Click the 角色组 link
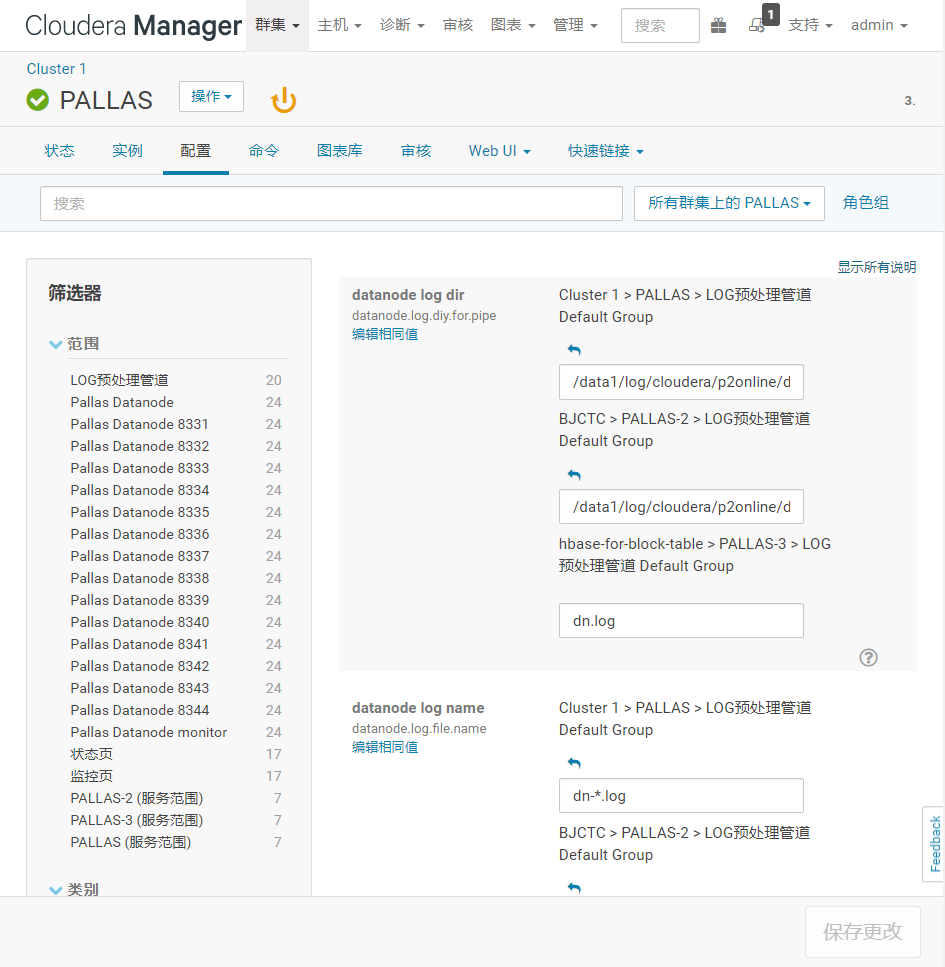 coord(865,203)
